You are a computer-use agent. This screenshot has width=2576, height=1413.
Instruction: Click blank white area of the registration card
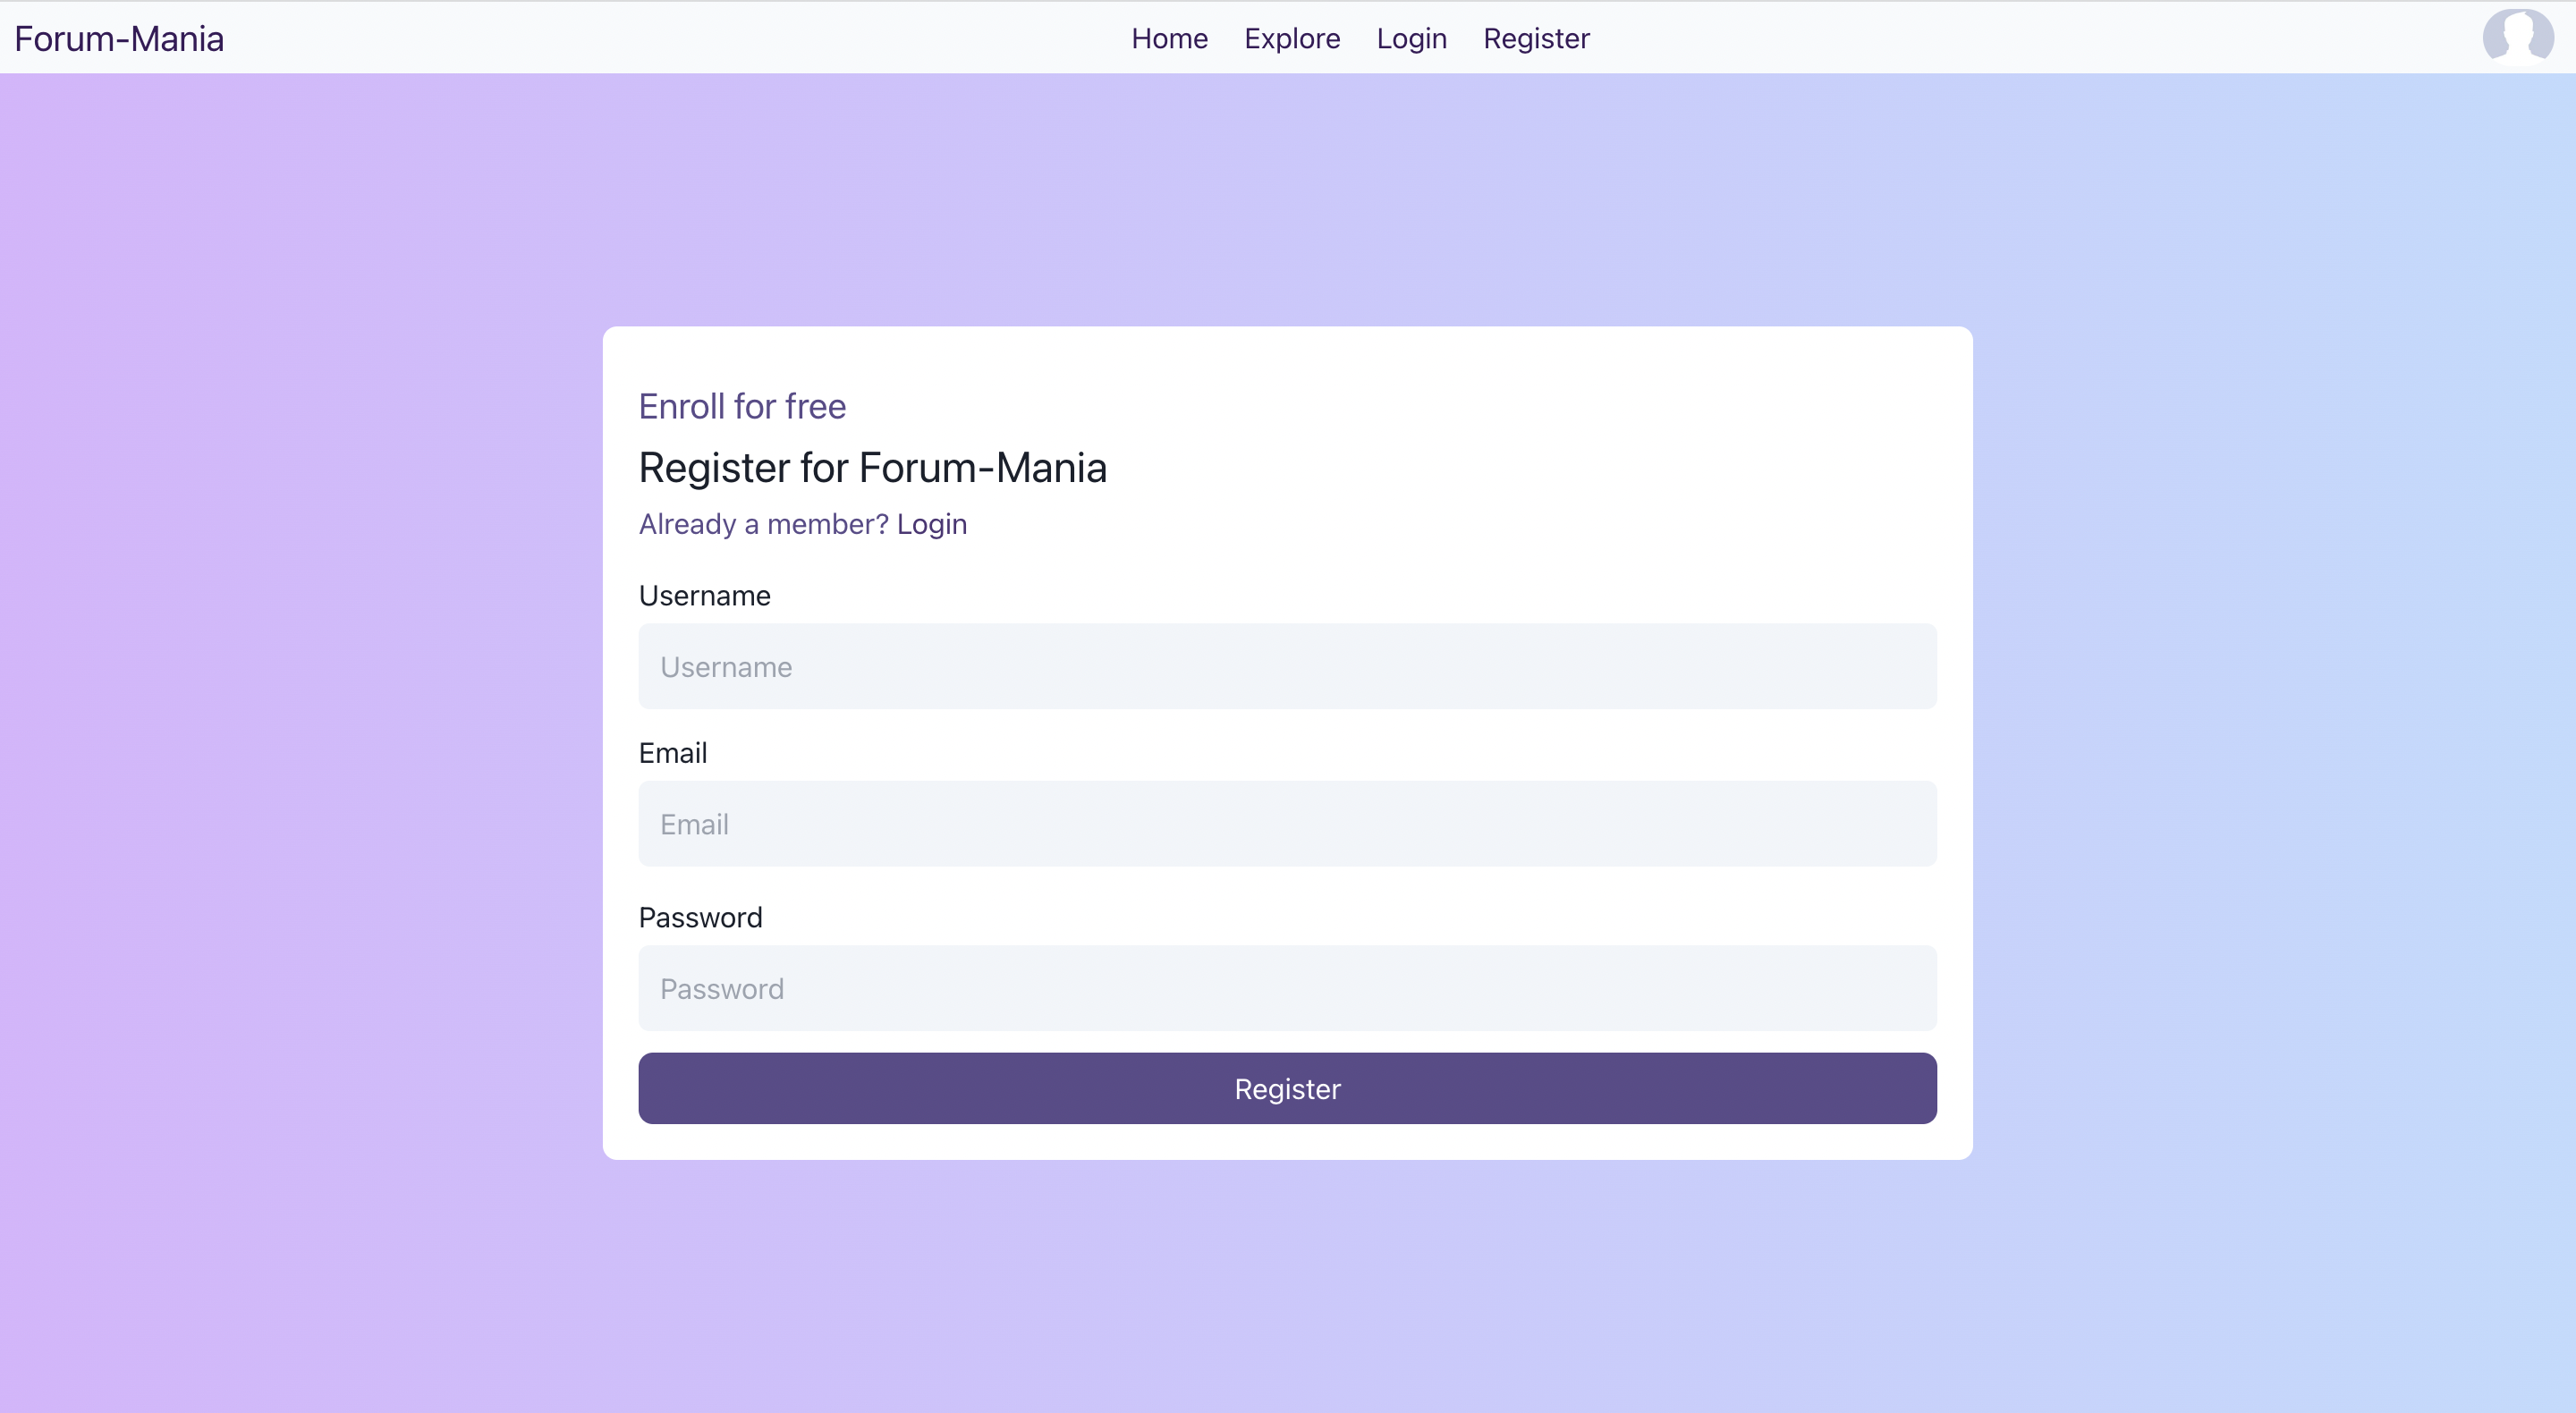[x=1500, y=450]
